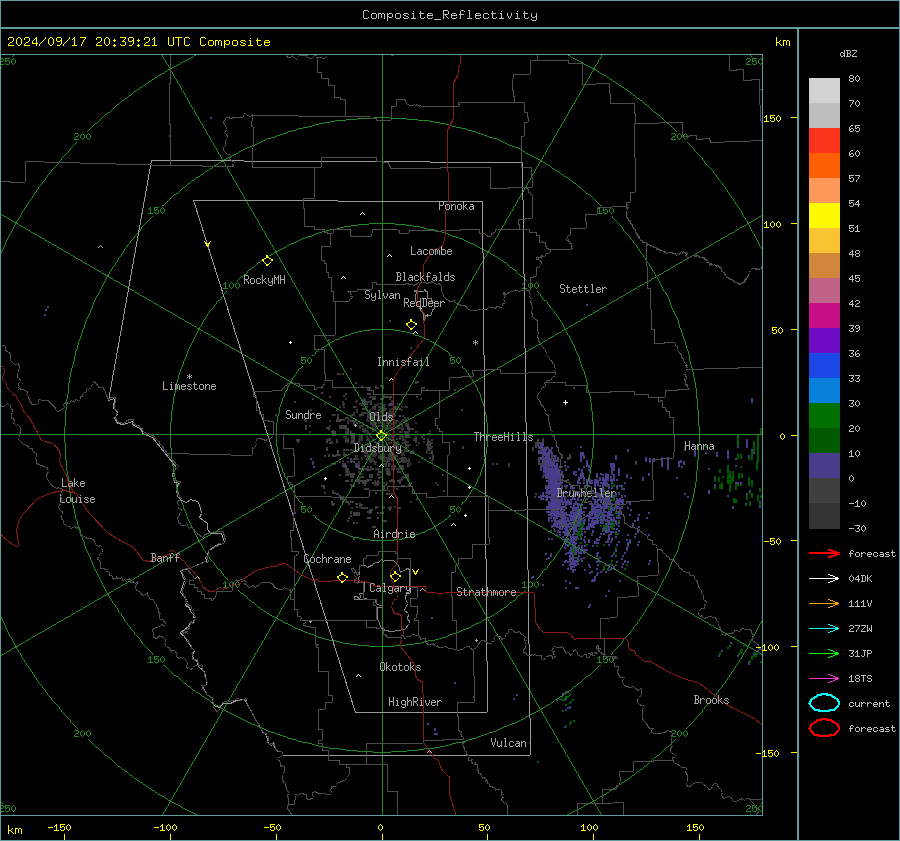Click the Banff label
Image resolution: width=900 pixels, height=841 pixels.
(x=165, y=557)
